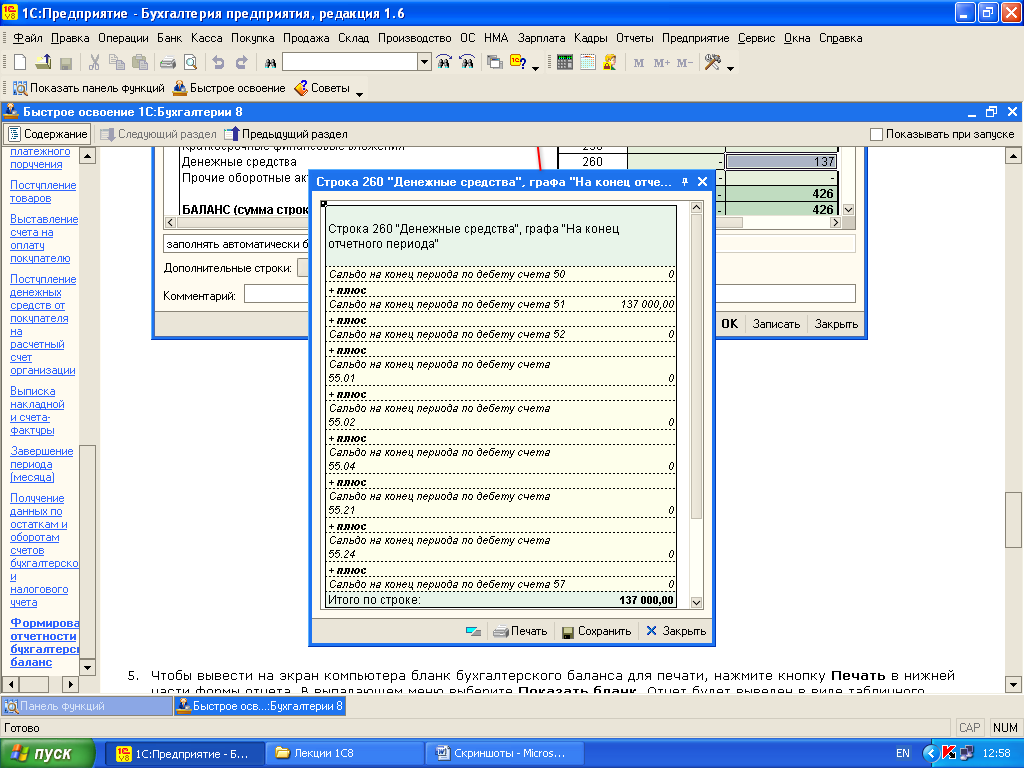Expand dropdown arrow next to Советы
Viewport: 1024px width, 768px height.
[x=359, y=93]
